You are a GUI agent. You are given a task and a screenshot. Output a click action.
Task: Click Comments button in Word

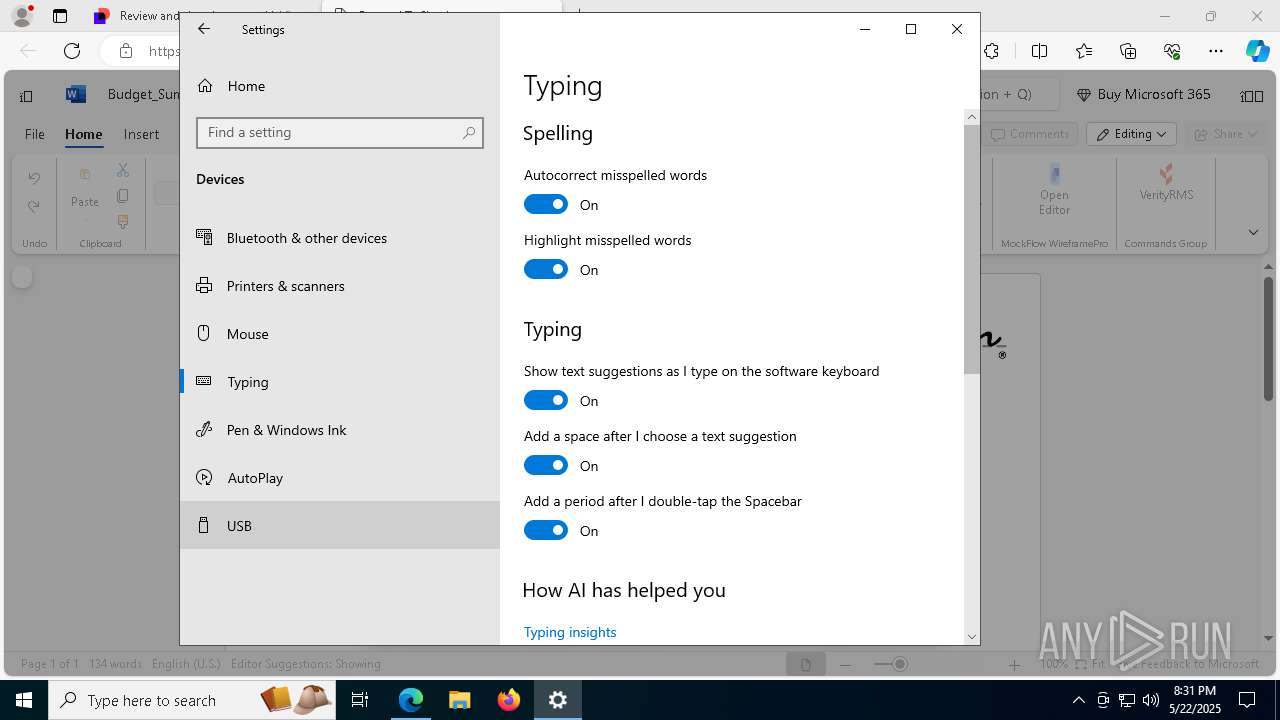coord(1030,134)
